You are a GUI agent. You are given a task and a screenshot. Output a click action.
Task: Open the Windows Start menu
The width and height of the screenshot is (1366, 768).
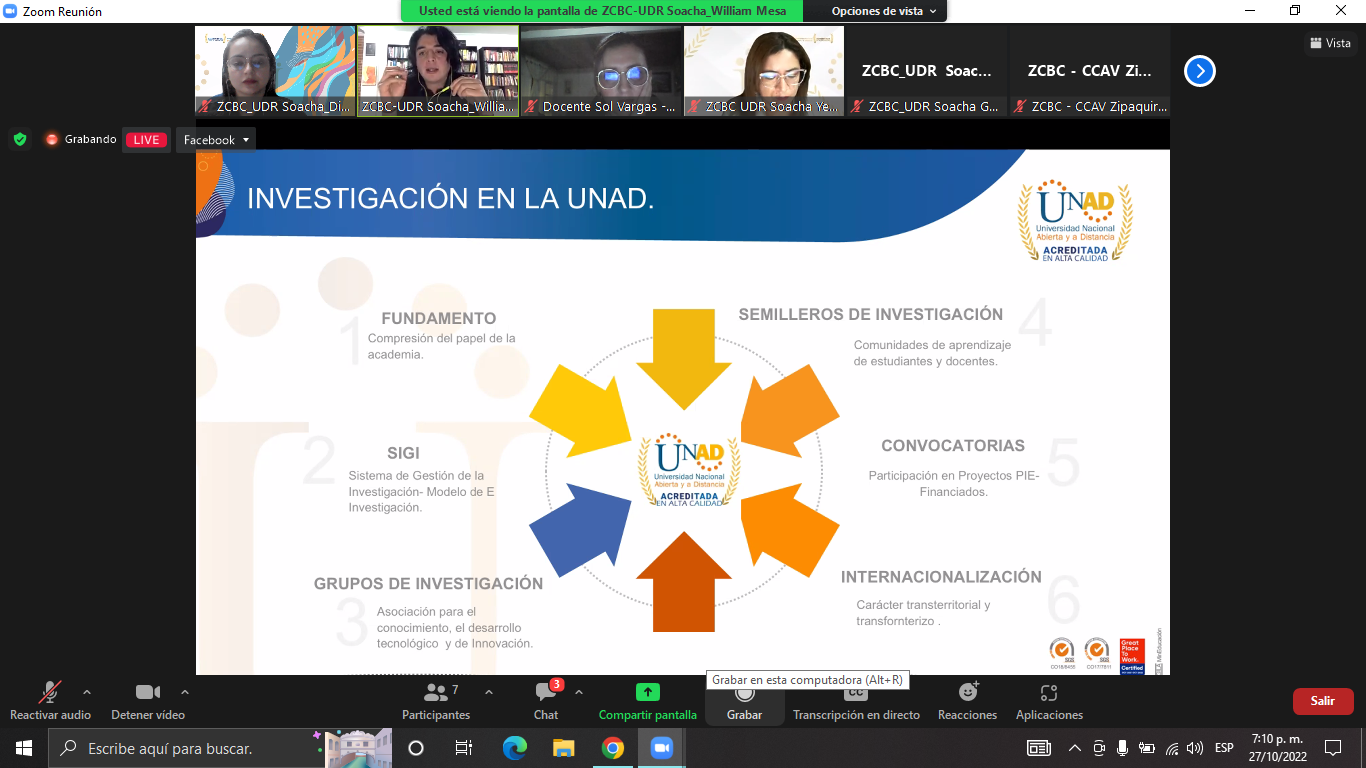pyautogui.click(x=23, y=748)
